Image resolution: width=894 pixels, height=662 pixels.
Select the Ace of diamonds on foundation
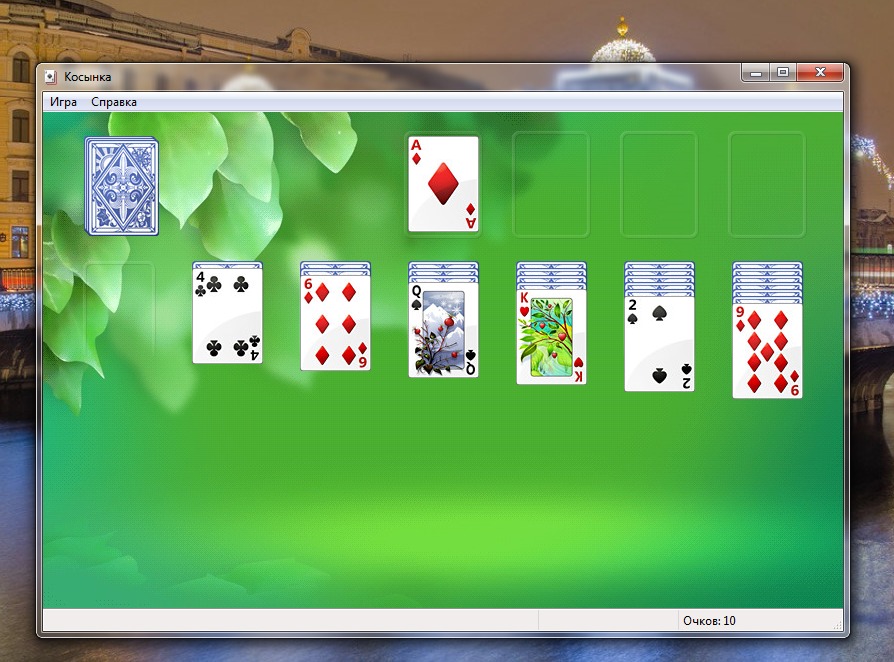click(443, 184)
